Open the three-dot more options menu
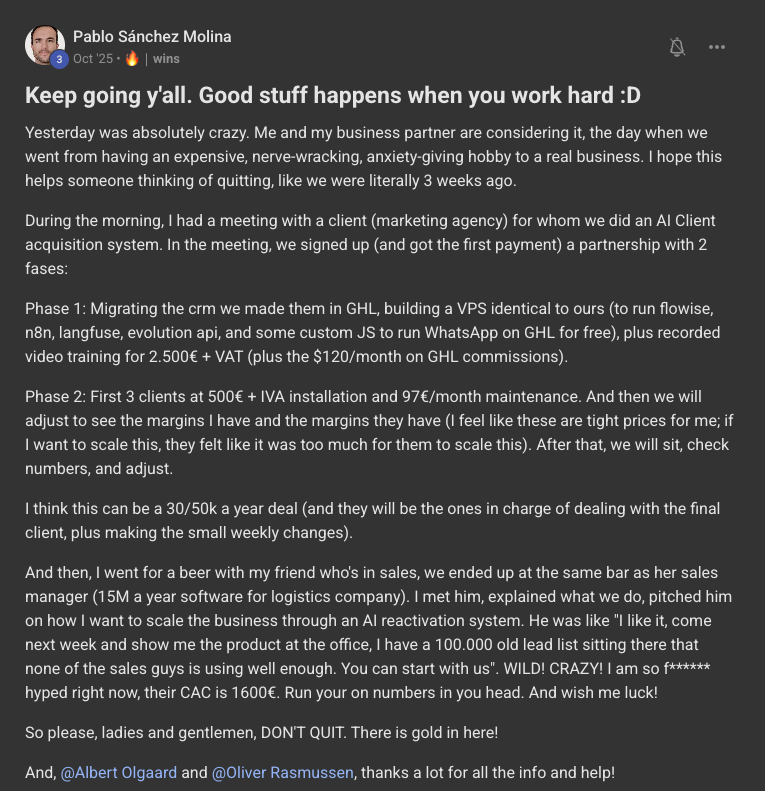Image resolution: width=765 pixels, height=791 pixels. click(x=716, y=47)
